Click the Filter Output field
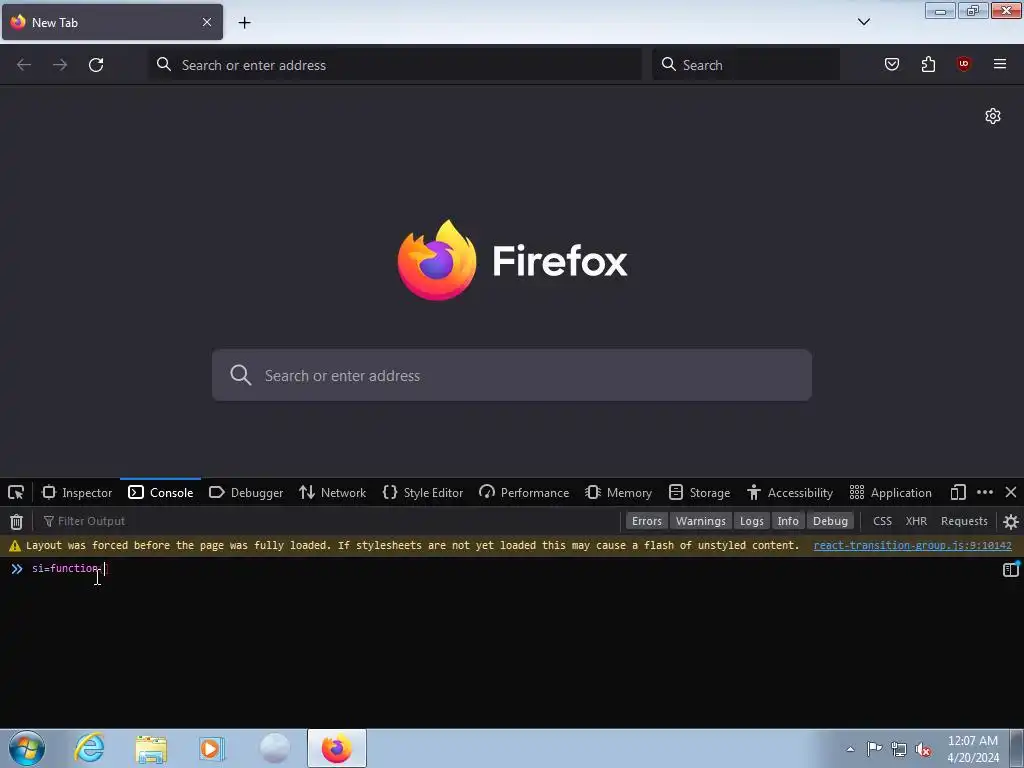This screenshot has width=1024, height=768. (x=327, y=521)
